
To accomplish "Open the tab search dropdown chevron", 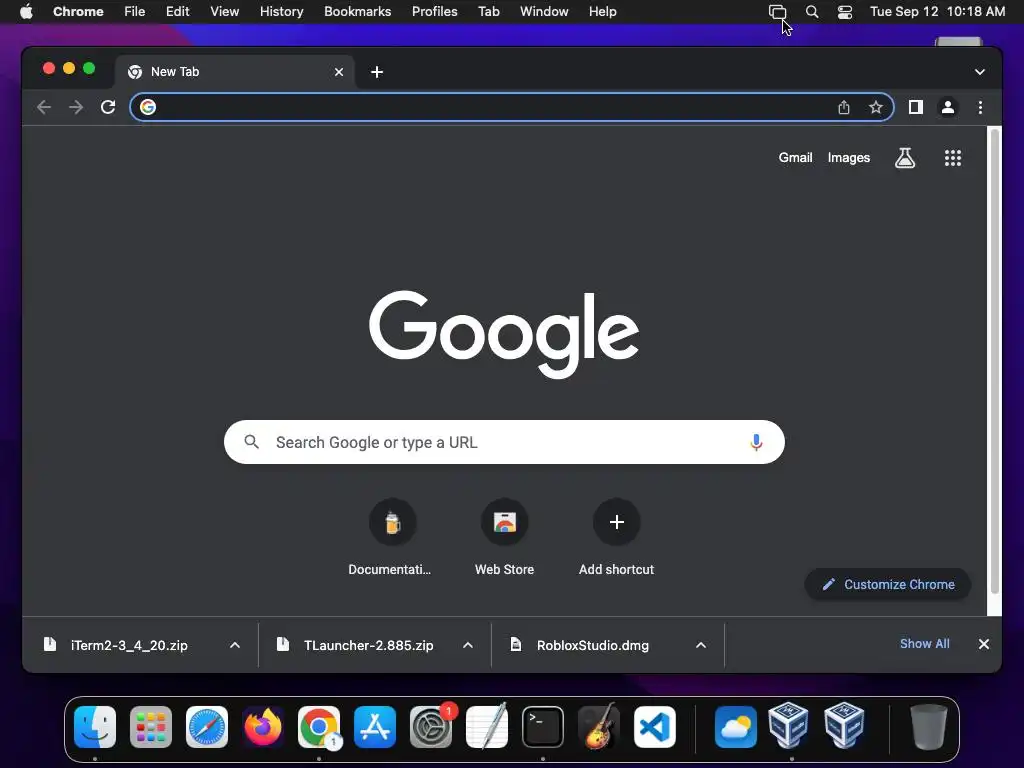I will click(980, 72).
